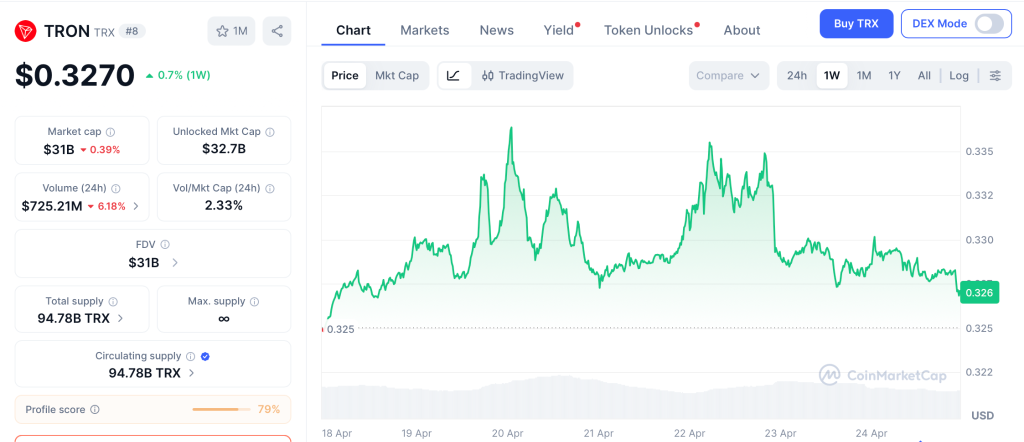Click FDV info icon

pyautogui.click(x=165, y=244)
